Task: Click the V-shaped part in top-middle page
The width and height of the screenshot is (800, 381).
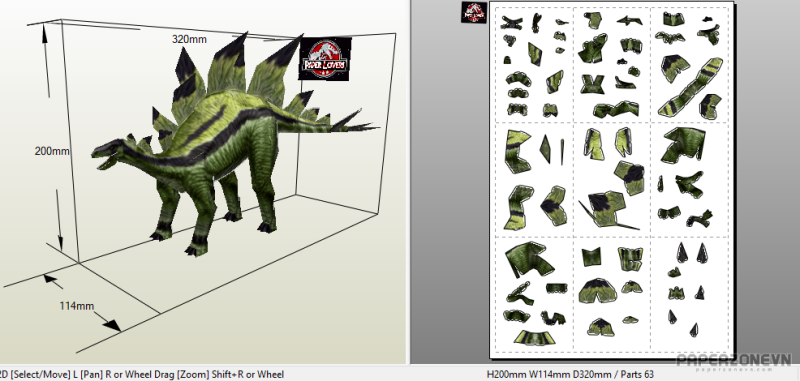Action: tap(592, 84)
